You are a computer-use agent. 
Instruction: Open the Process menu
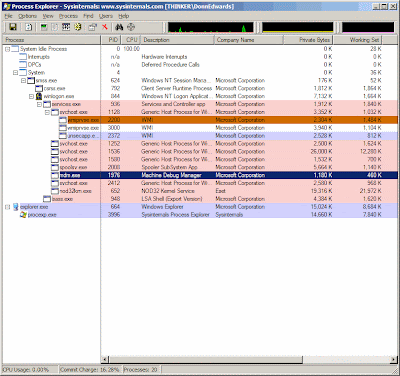pyautogui.click(x=68, y=16)
